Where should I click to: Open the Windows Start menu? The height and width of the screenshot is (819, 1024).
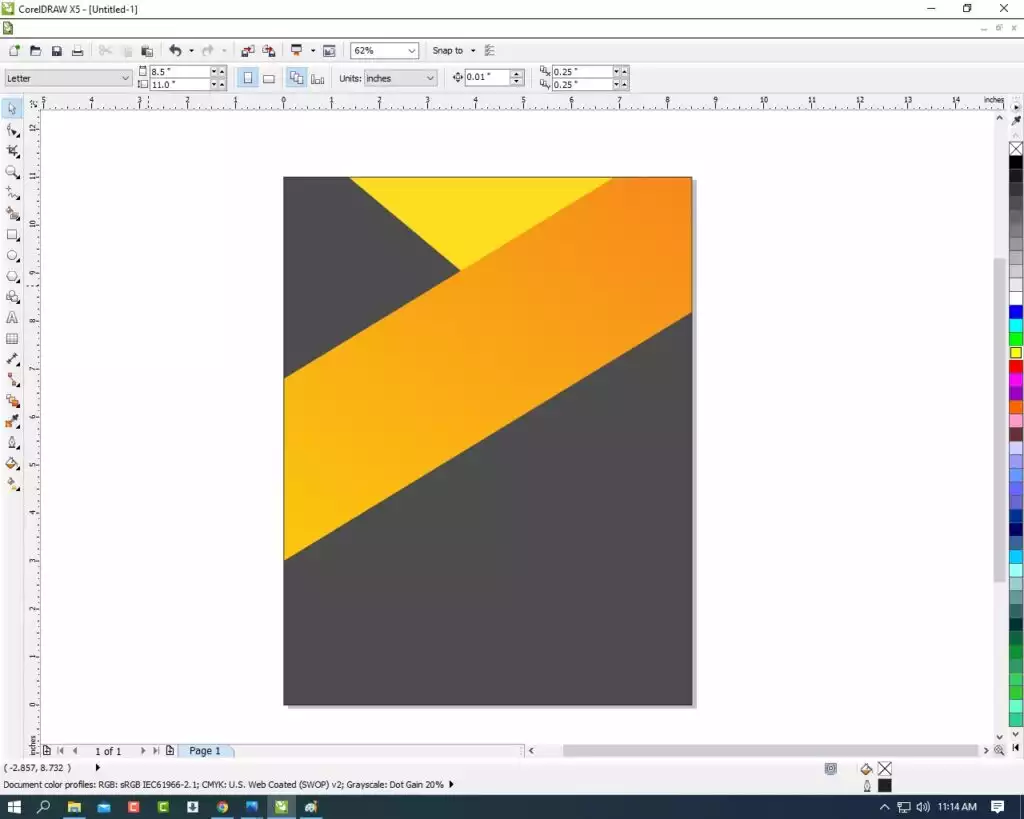(14, 807)
